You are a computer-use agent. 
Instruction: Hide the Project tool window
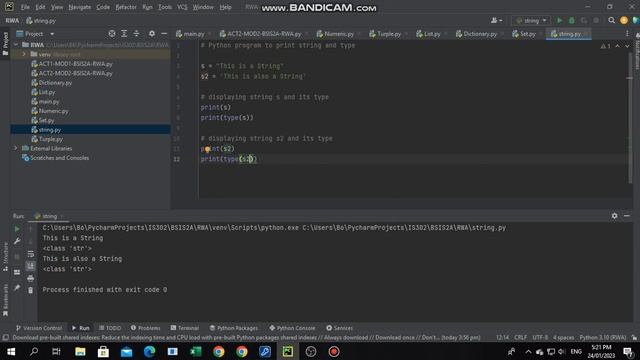click(164, 34)
